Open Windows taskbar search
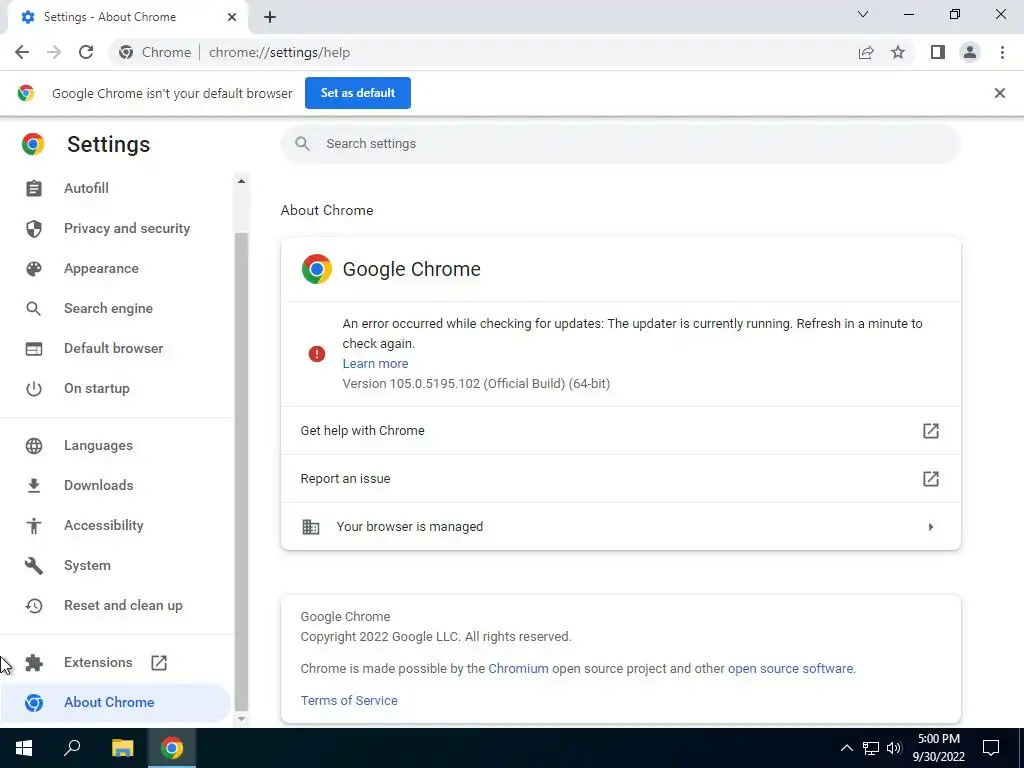The width and height of the screenshot is (1024, 768). coord(72,748)
